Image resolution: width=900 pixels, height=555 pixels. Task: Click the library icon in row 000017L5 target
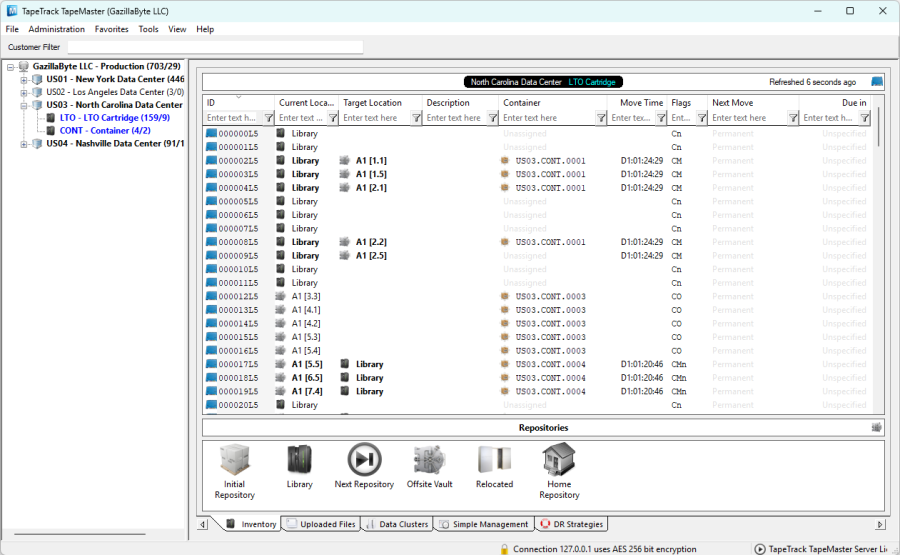coord(344,364)
